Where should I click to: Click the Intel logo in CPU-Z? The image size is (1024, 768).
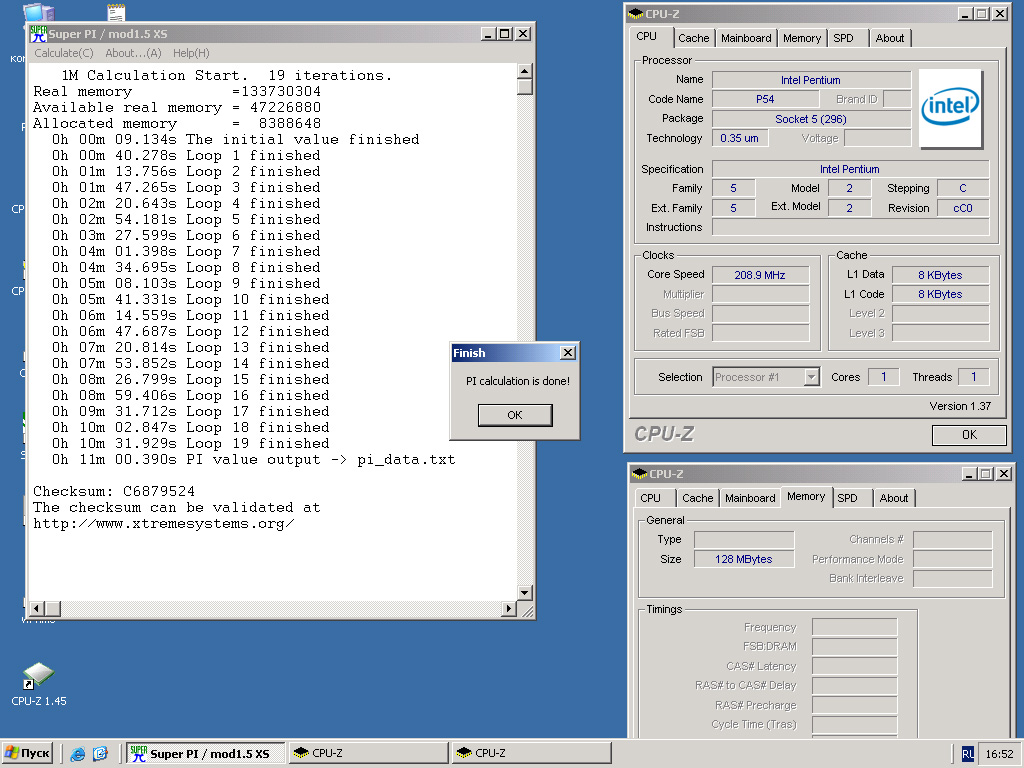click(950, 108)
